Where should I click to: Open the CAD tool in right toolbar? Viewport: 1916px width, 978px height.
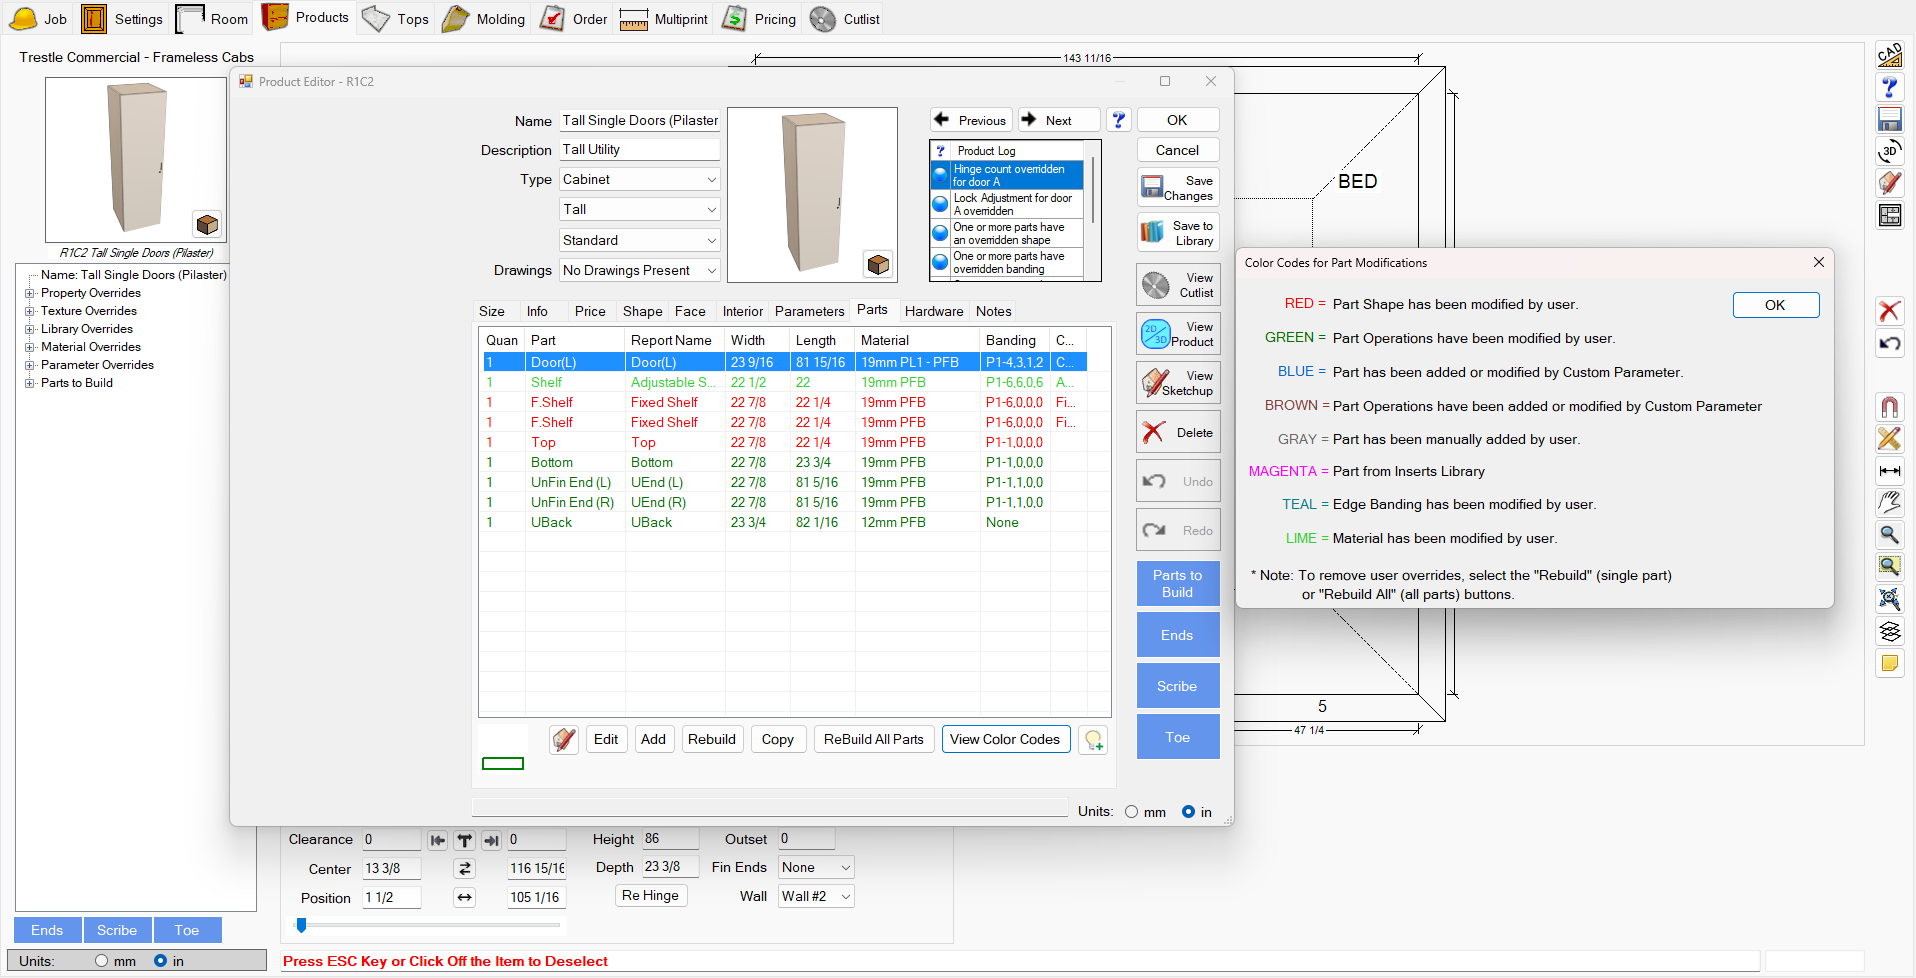(1889, 56)
